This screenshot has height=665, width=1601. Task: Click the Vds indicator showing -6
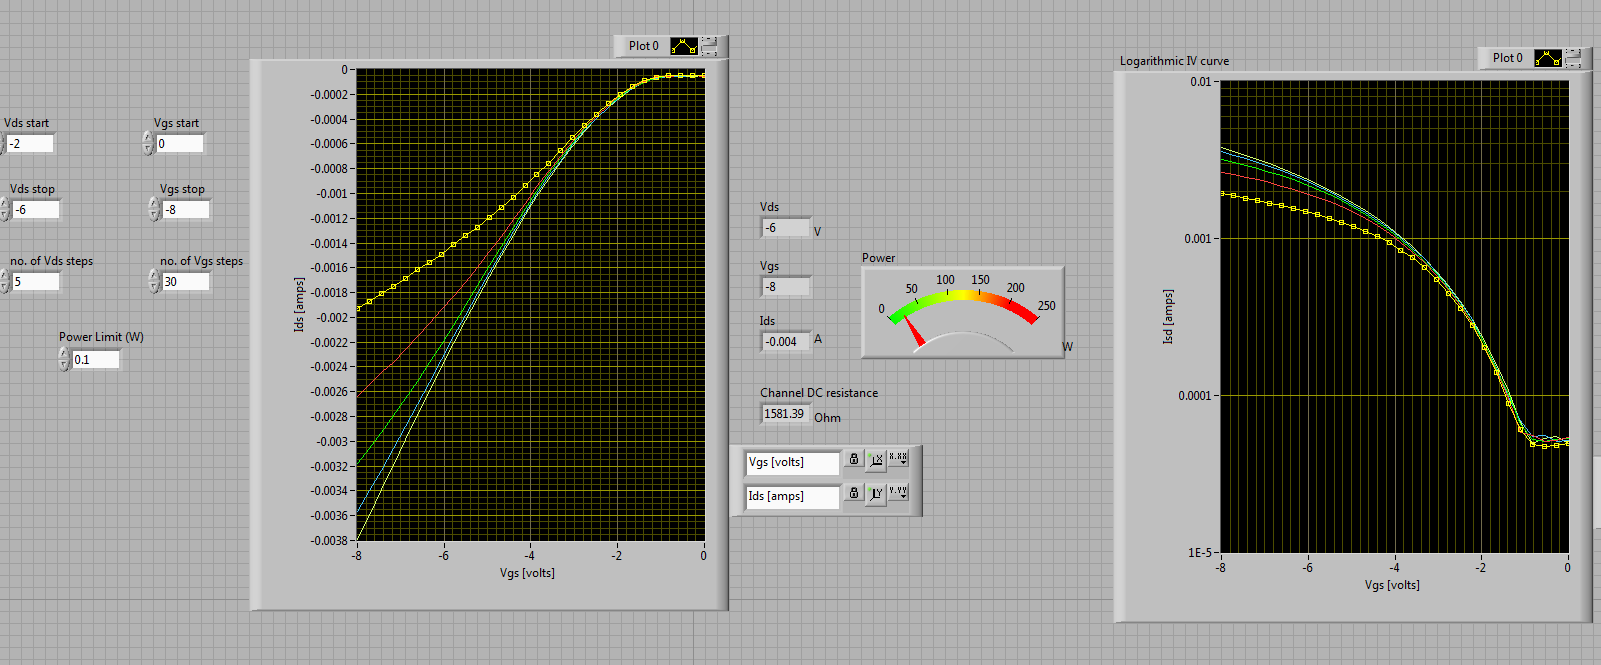[x=785, y=228]
